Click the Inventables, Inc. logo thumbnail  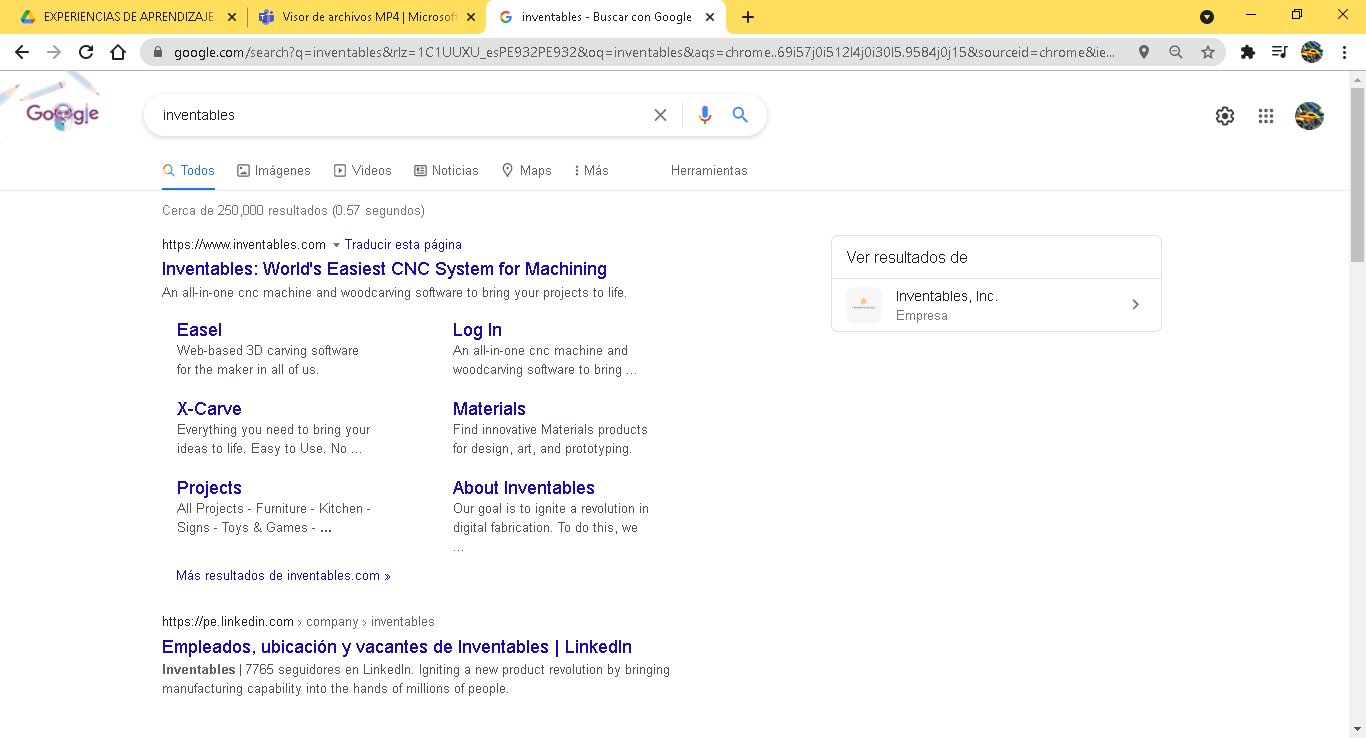click(864, 305)
